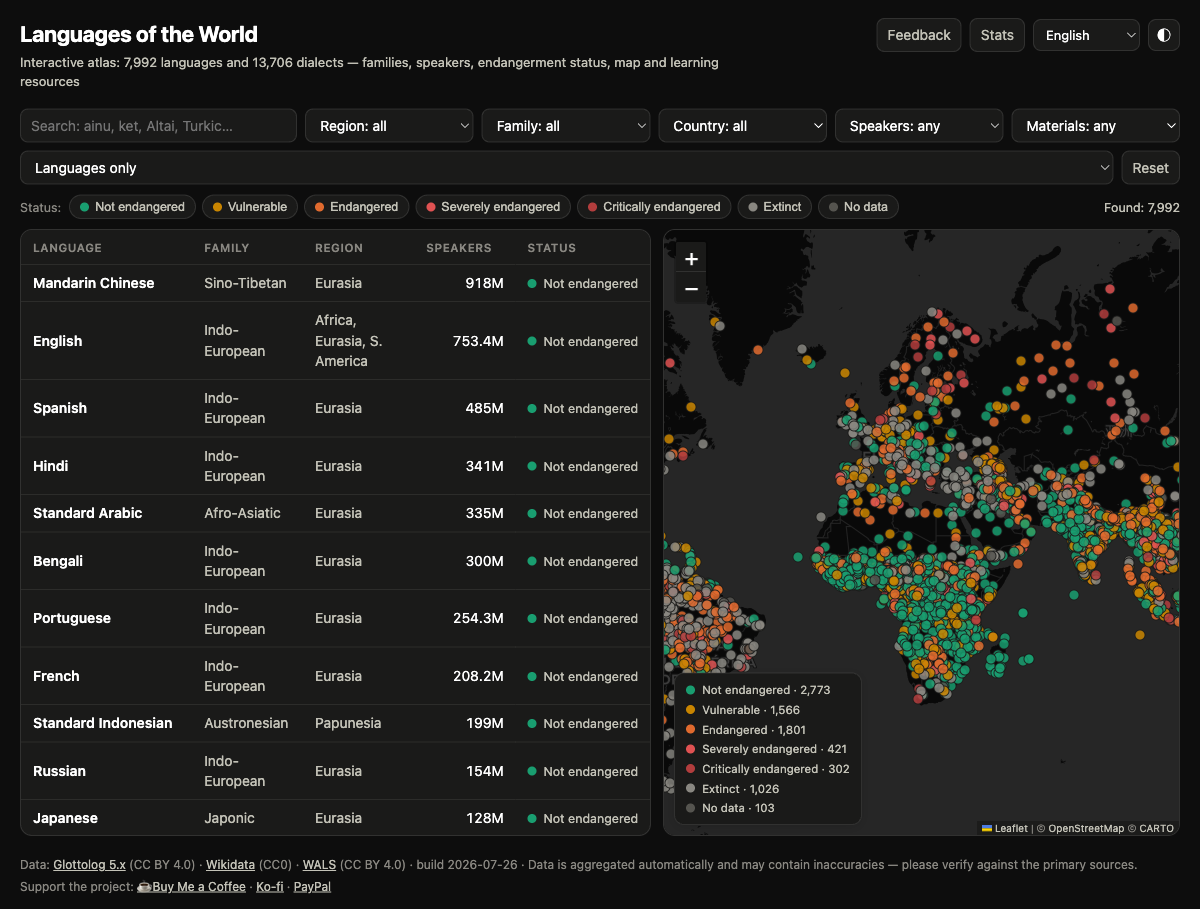The width and height of the screenshot is (1200, 909).
Task: Toggle the Severely endangered status filter
Action: click(x=493, y=207)
